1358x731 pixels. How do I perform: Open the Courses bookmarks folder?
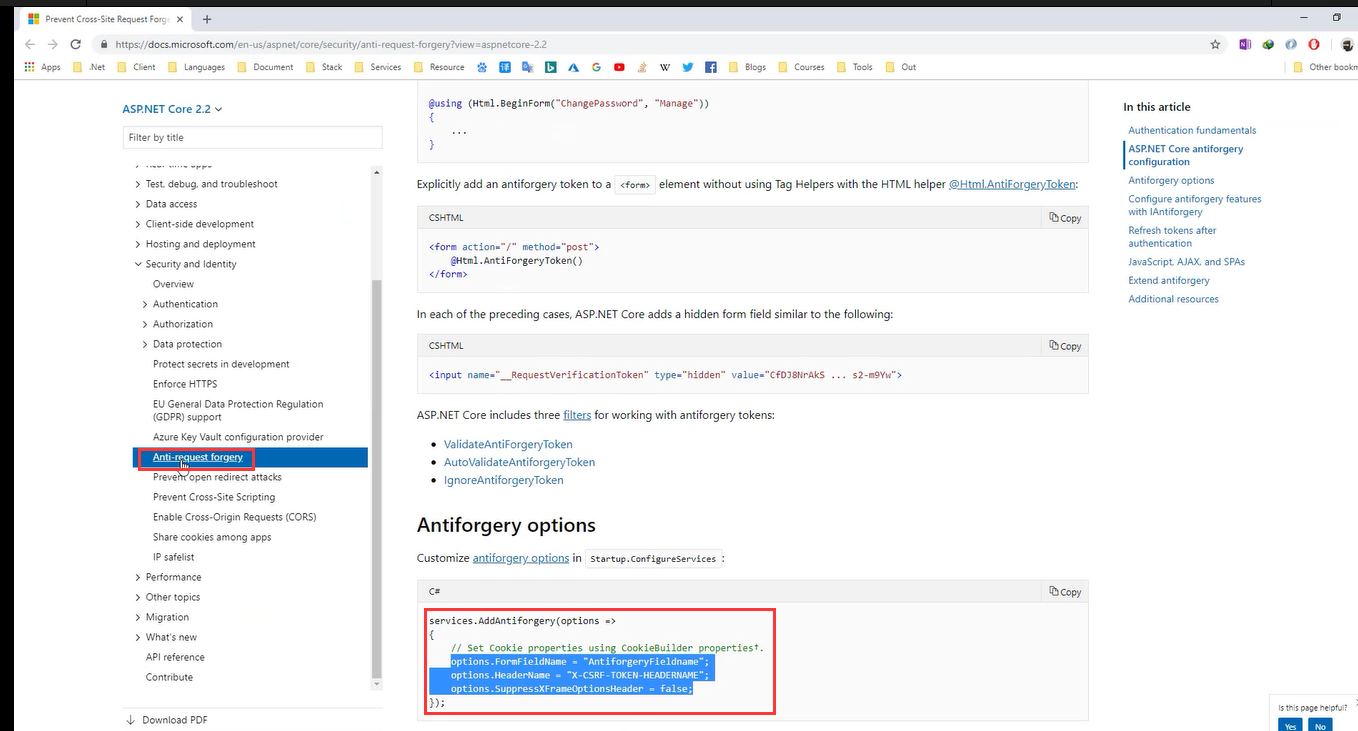[x=801, y=67]
